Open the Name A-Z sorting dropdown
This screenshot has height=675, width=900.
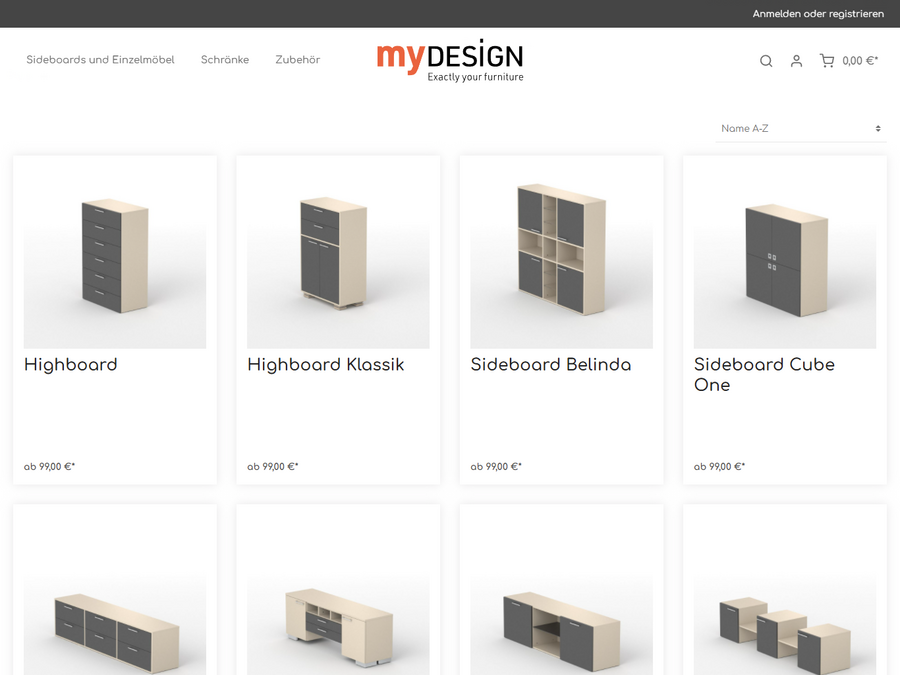(801, 129)
